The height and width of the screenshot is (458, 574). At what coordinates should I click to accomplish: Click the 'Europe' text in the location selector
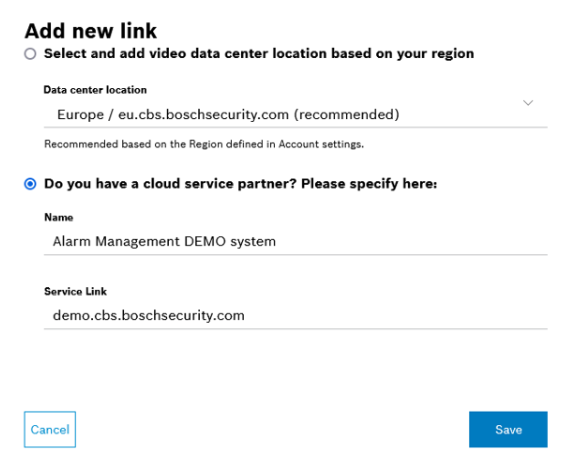click(x=81, y=115)
